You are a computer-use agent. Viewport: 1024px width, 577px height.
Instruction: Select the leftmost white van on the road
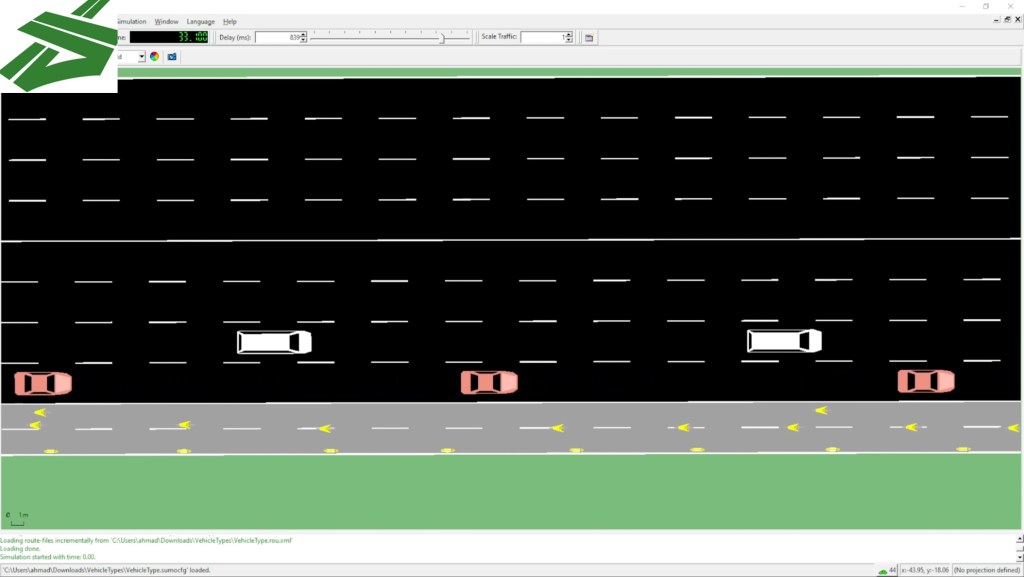point(274,342)
